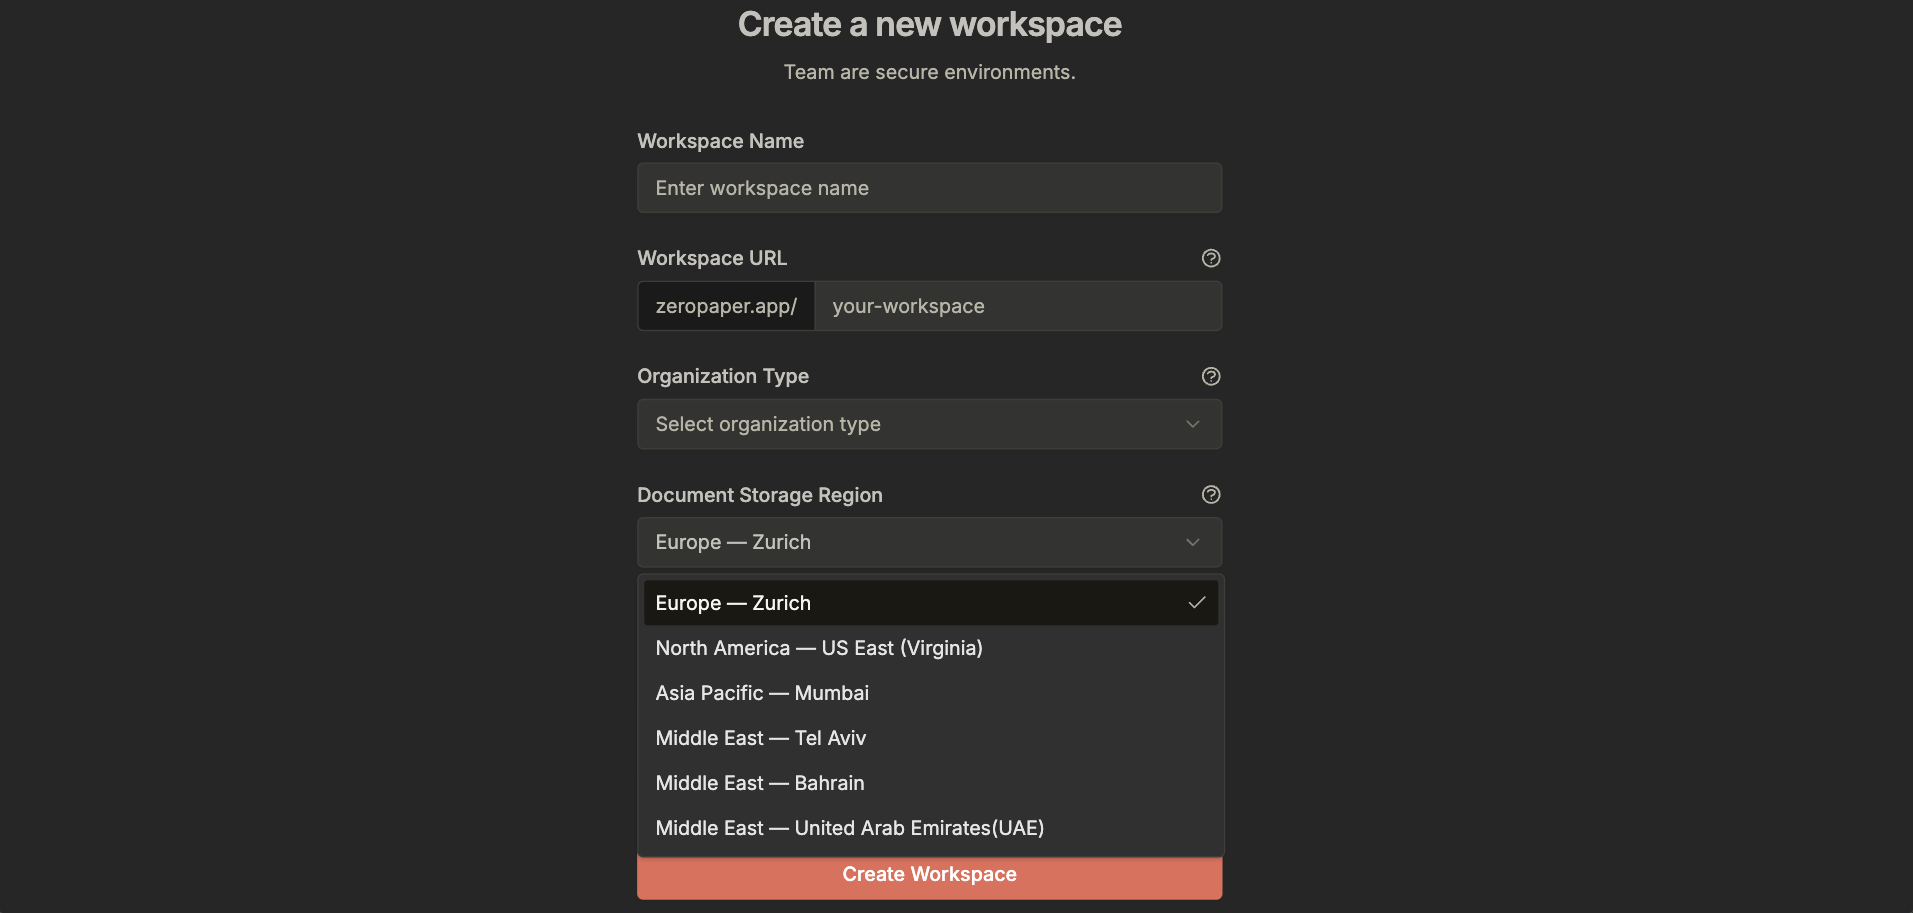Select Asia Pacific — Mumbai storage region
The width and height of the screenshot is (1913, 913).
click(762, 692)
